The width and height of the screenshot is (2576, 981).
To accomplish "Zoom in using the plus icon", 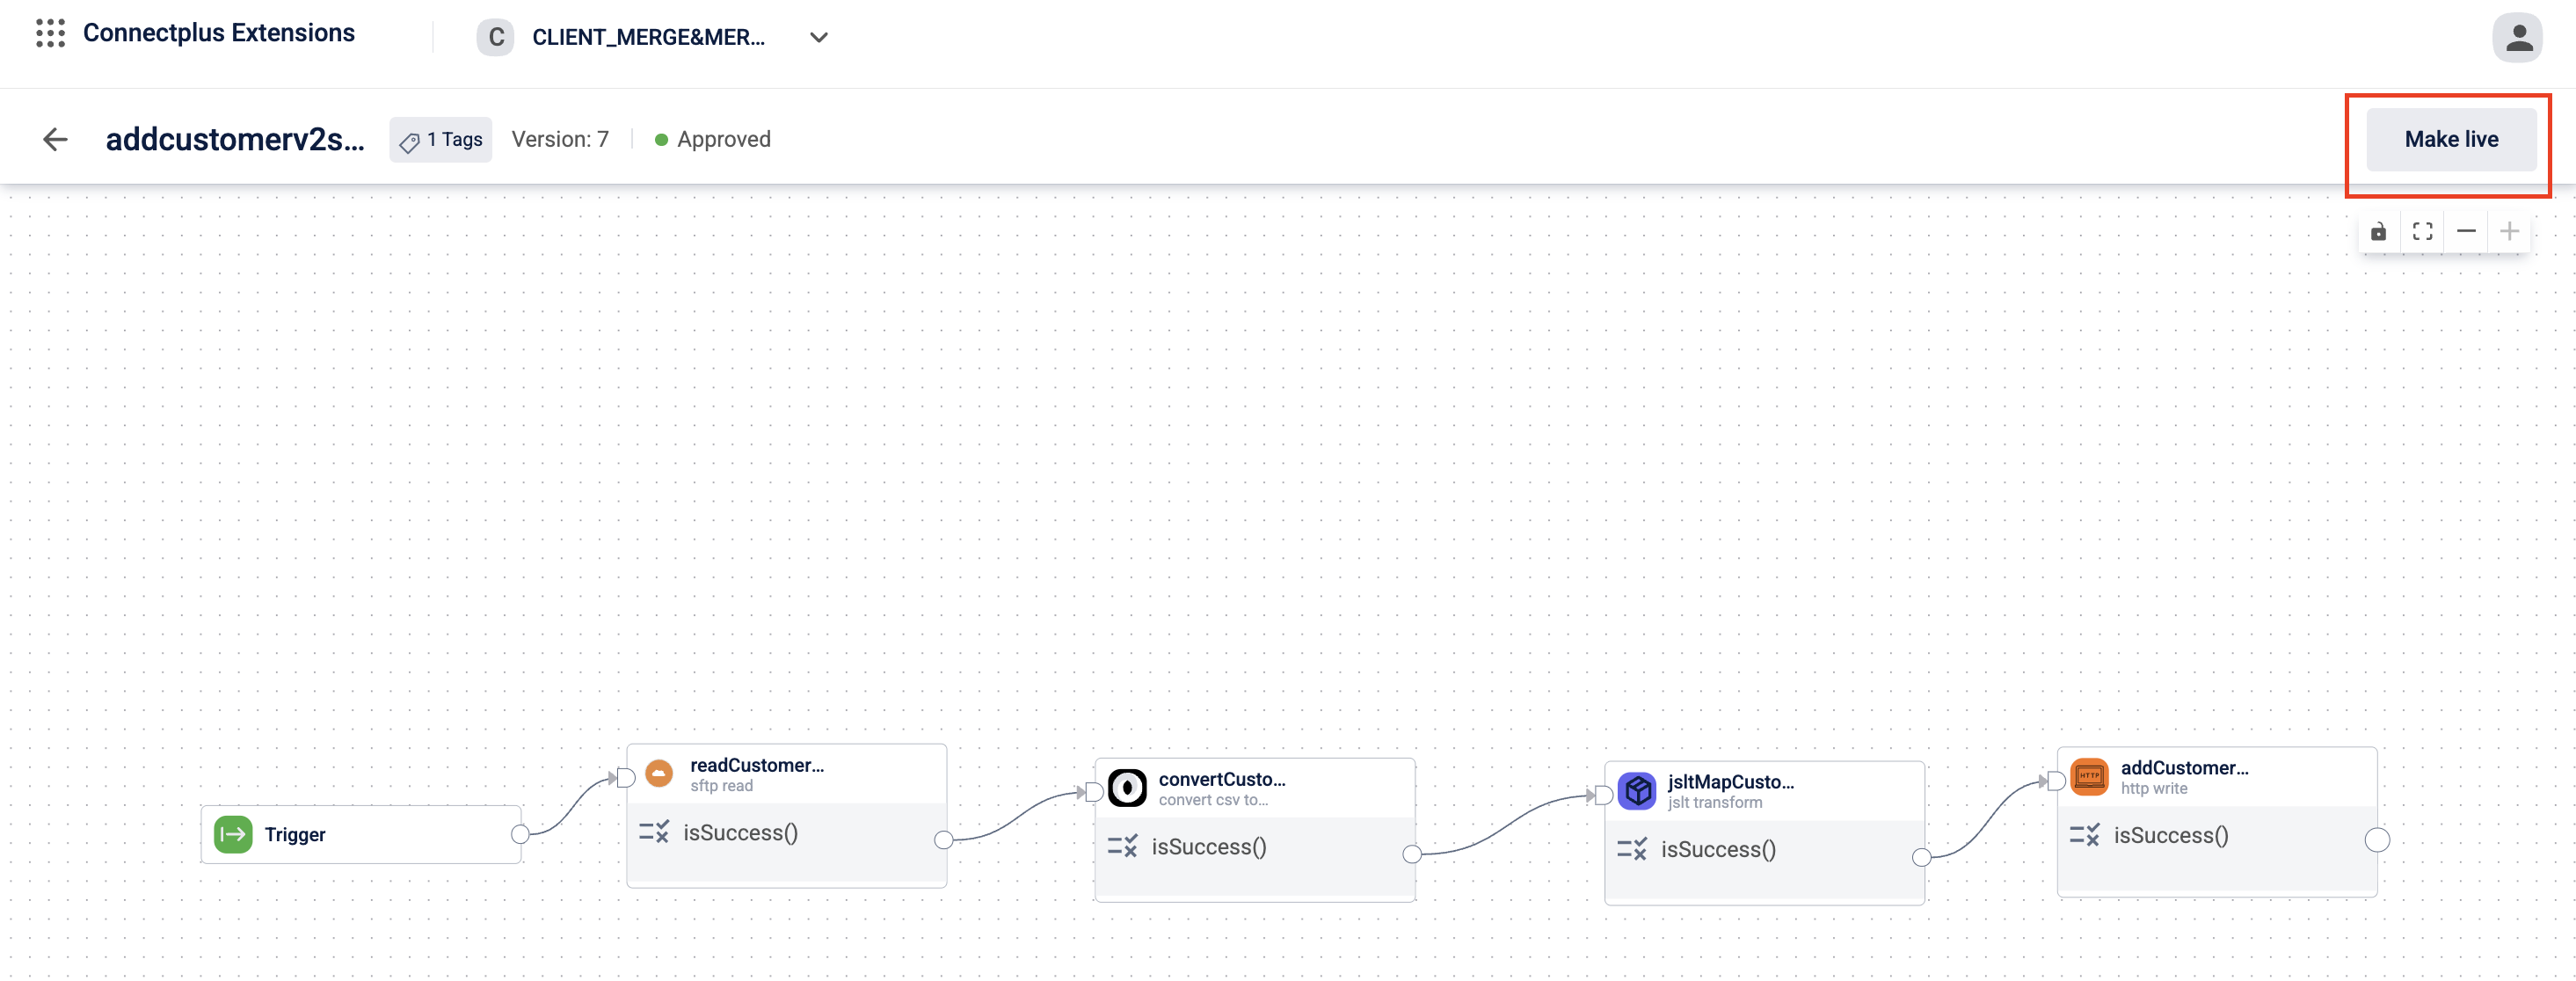I will [x=2509, y=232].
